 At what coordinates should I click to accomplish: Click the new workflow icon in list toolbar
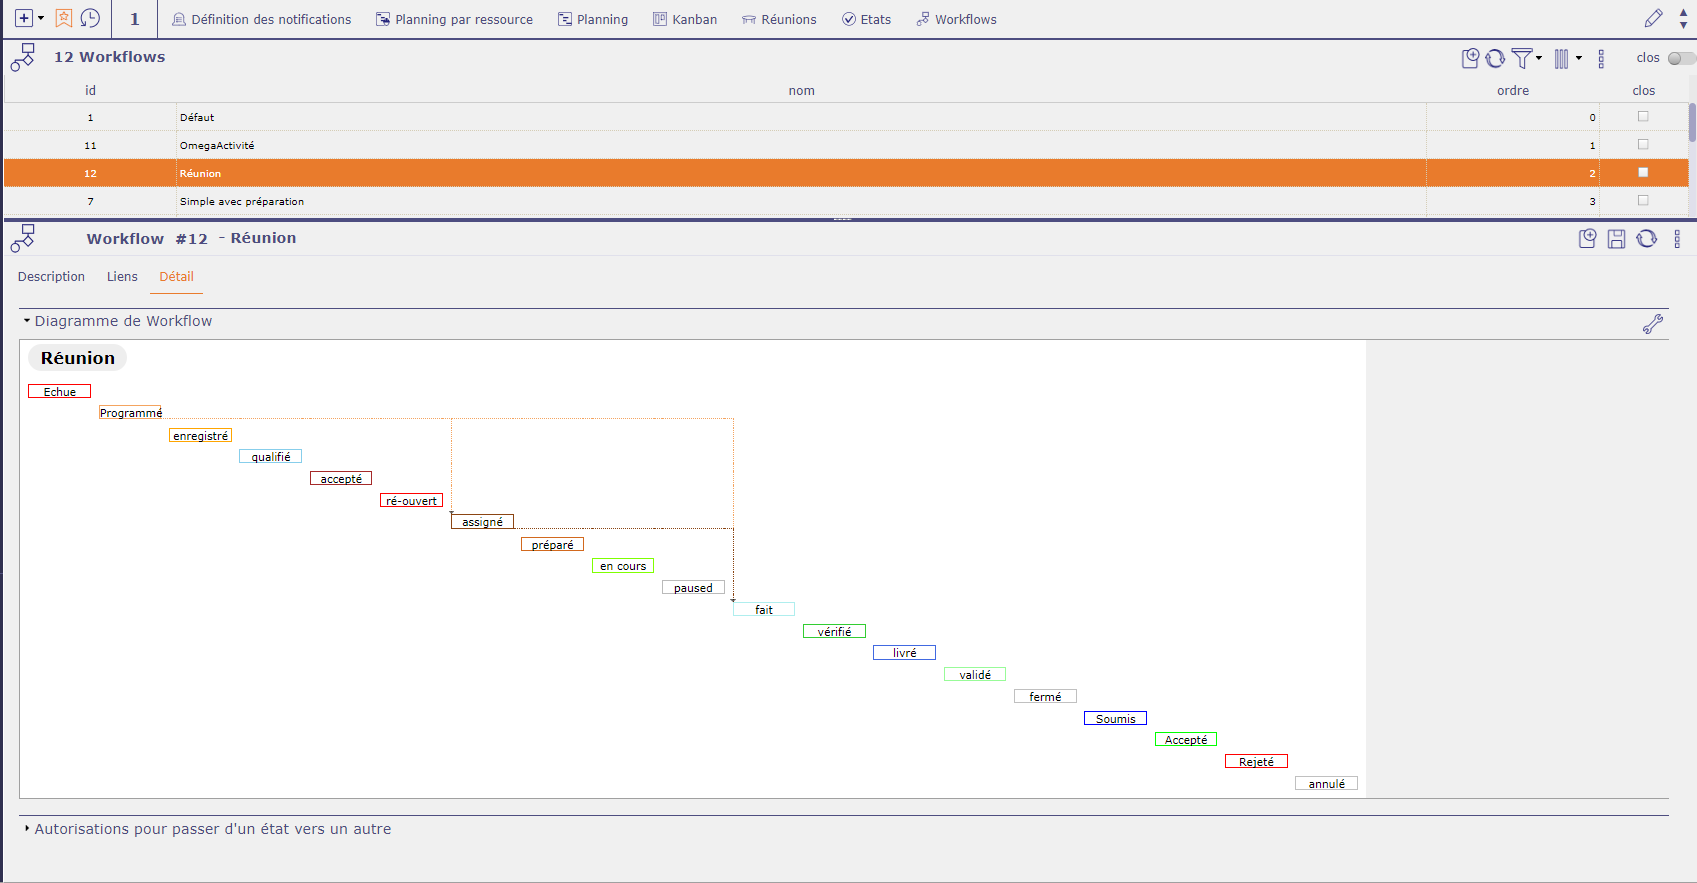point(1470,59)
